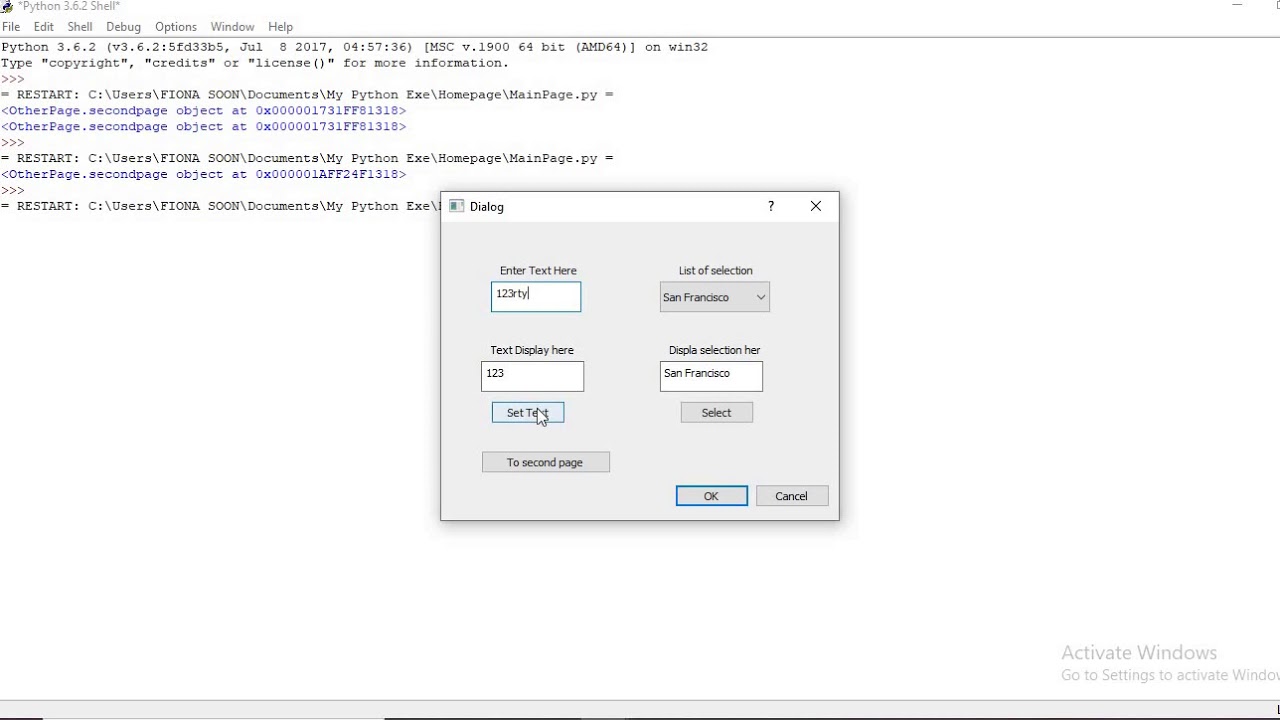The width and height of the screenshot is (1280, 720).
Task: Click Cancel in the dialog
Action: (x=791, y=496)
